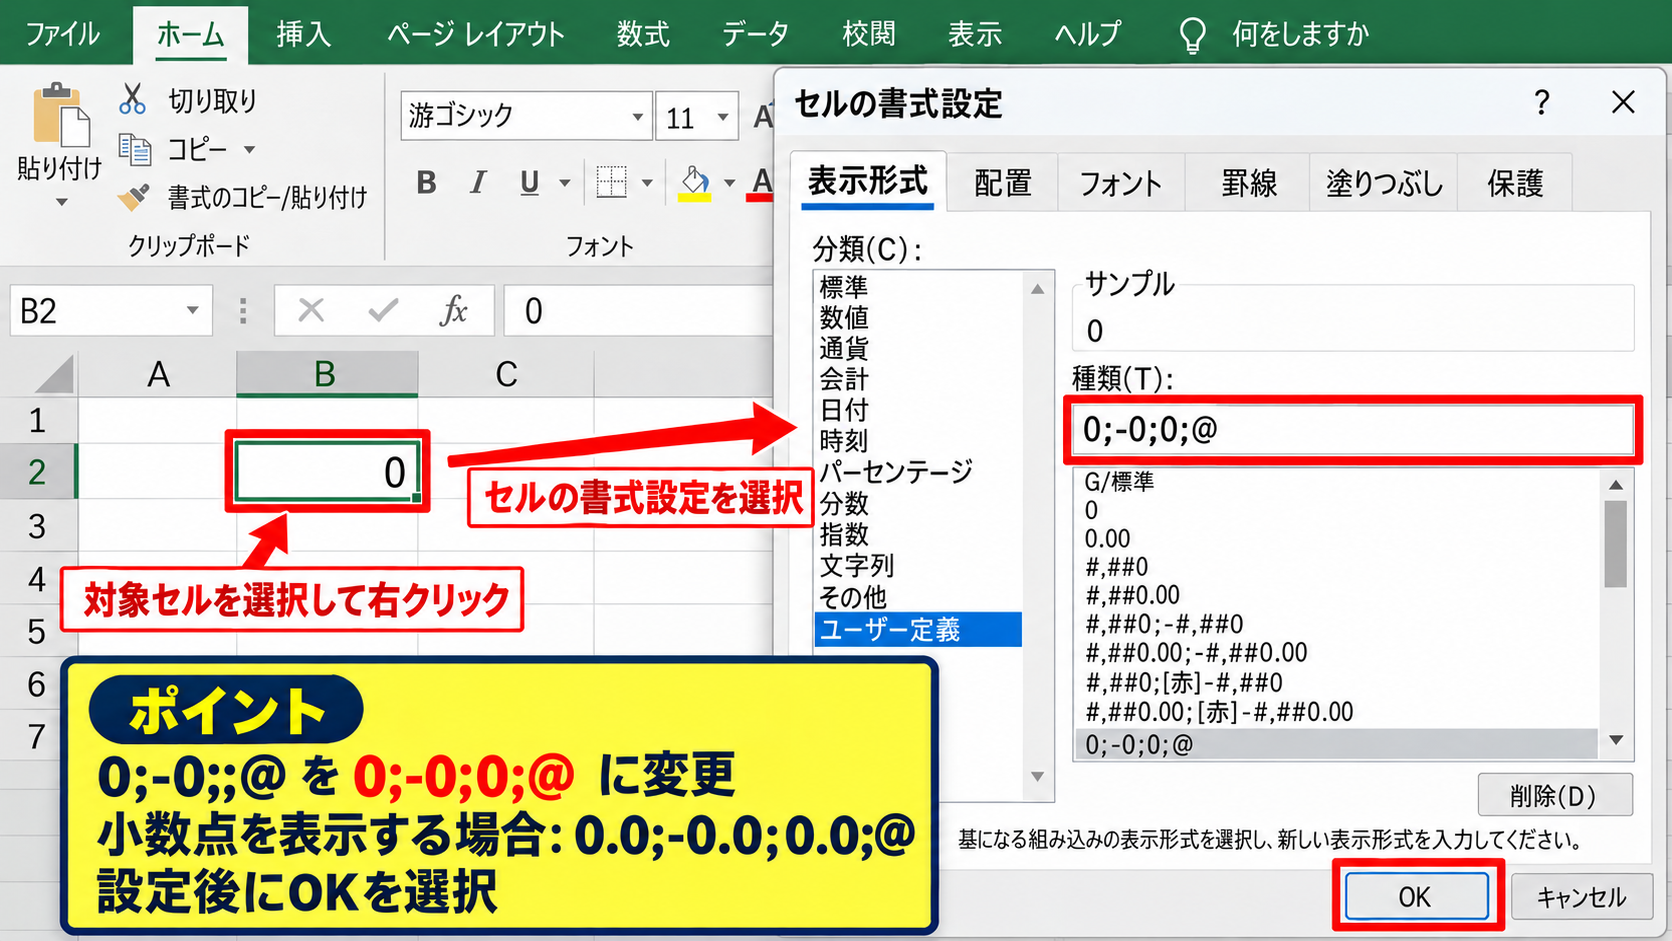Click the Borders icon
The image size is (1672, 941).
point(611,182)
